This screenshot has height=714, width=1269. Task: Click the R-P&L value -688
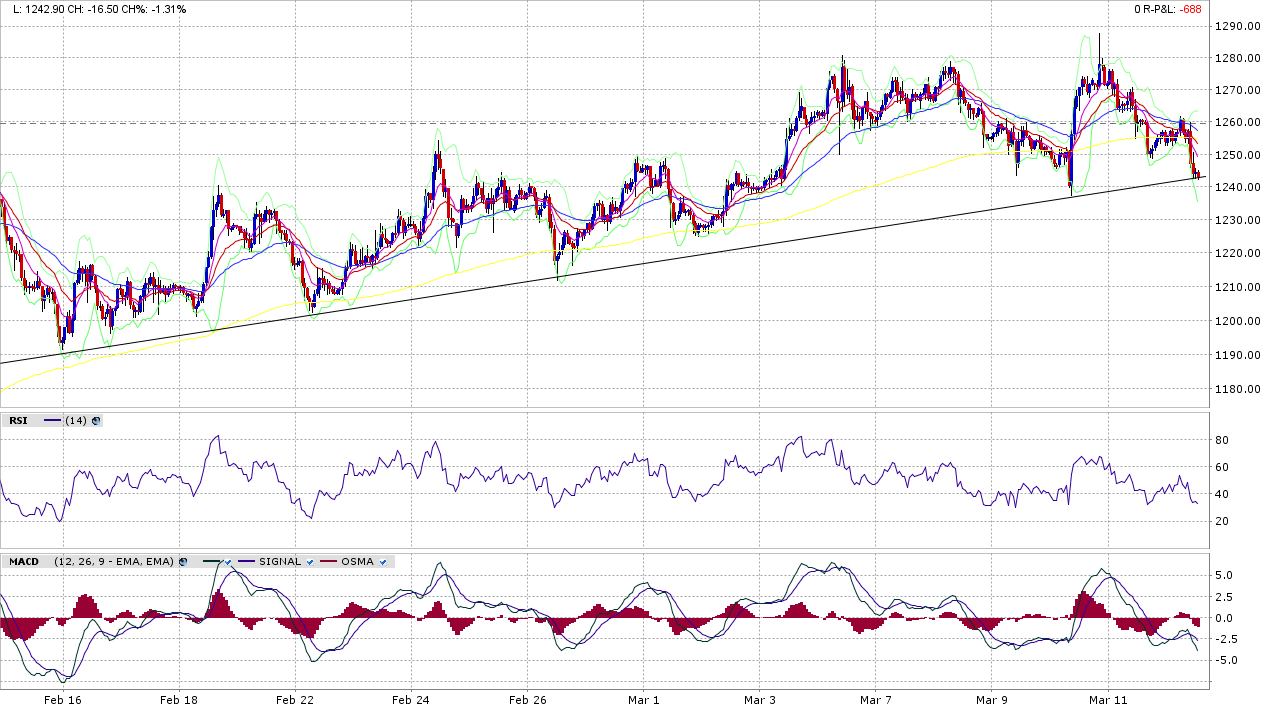(1190, 9)
